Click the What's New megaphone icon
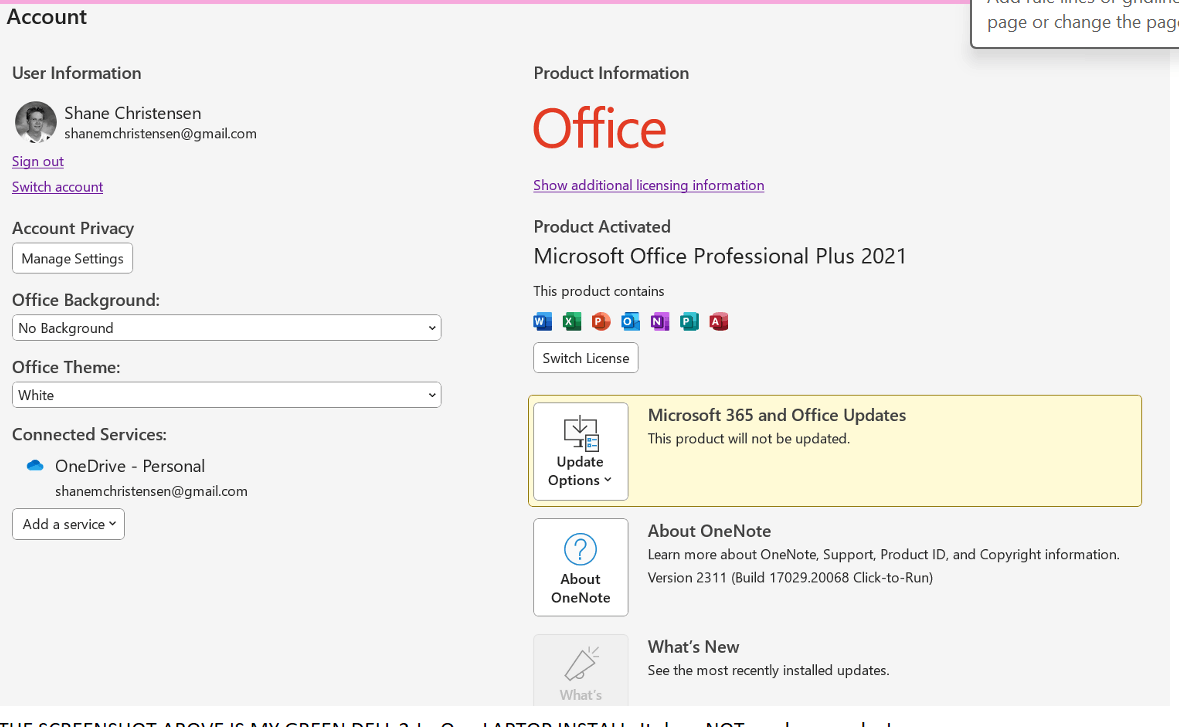The width and height of the screenshot is (1179, 727). tap(580, 661)
